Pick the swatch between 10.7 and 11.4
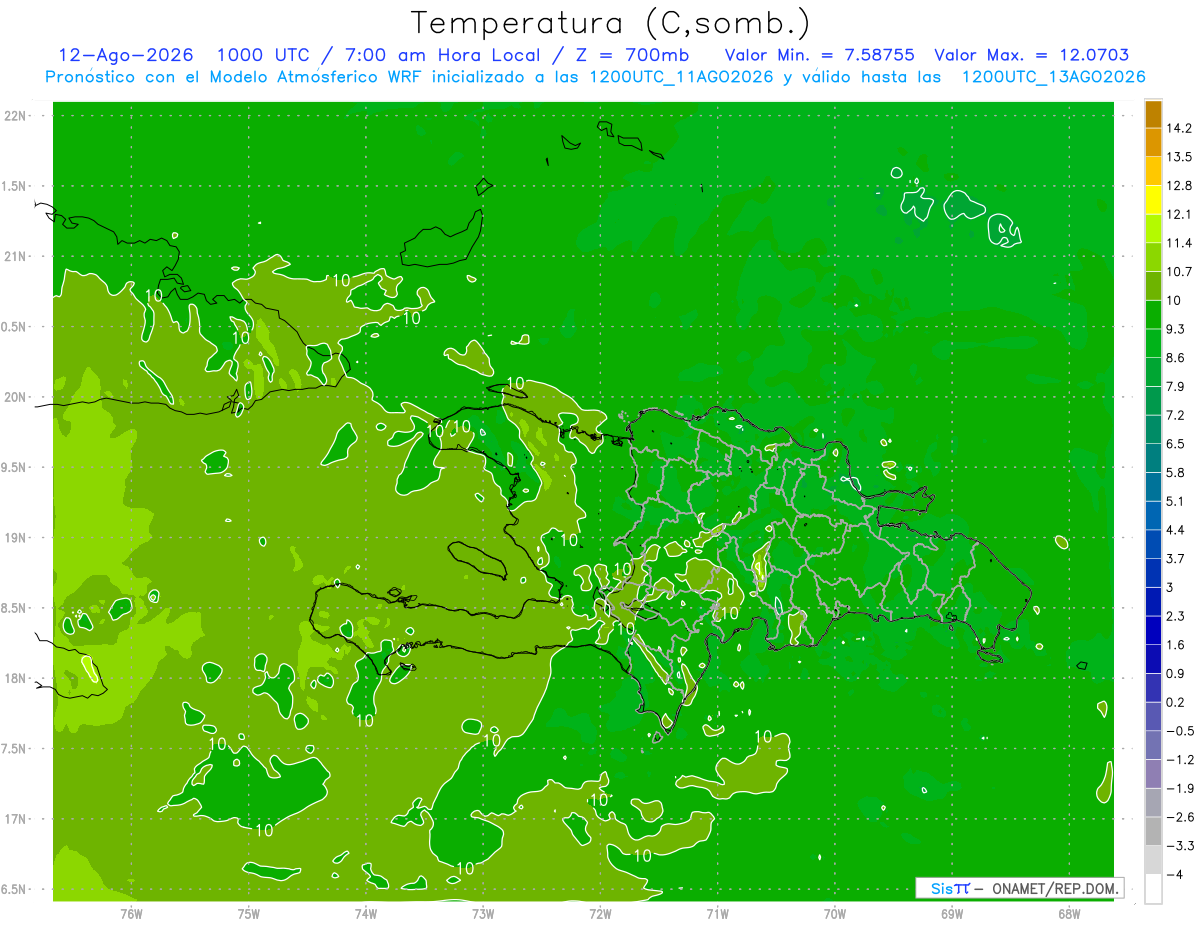 click(x=1152, y=258)
